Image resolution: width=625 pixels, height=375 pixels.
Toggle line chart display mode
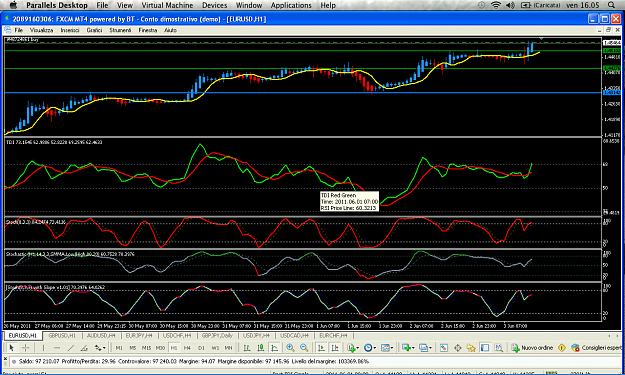coord(275,348)
